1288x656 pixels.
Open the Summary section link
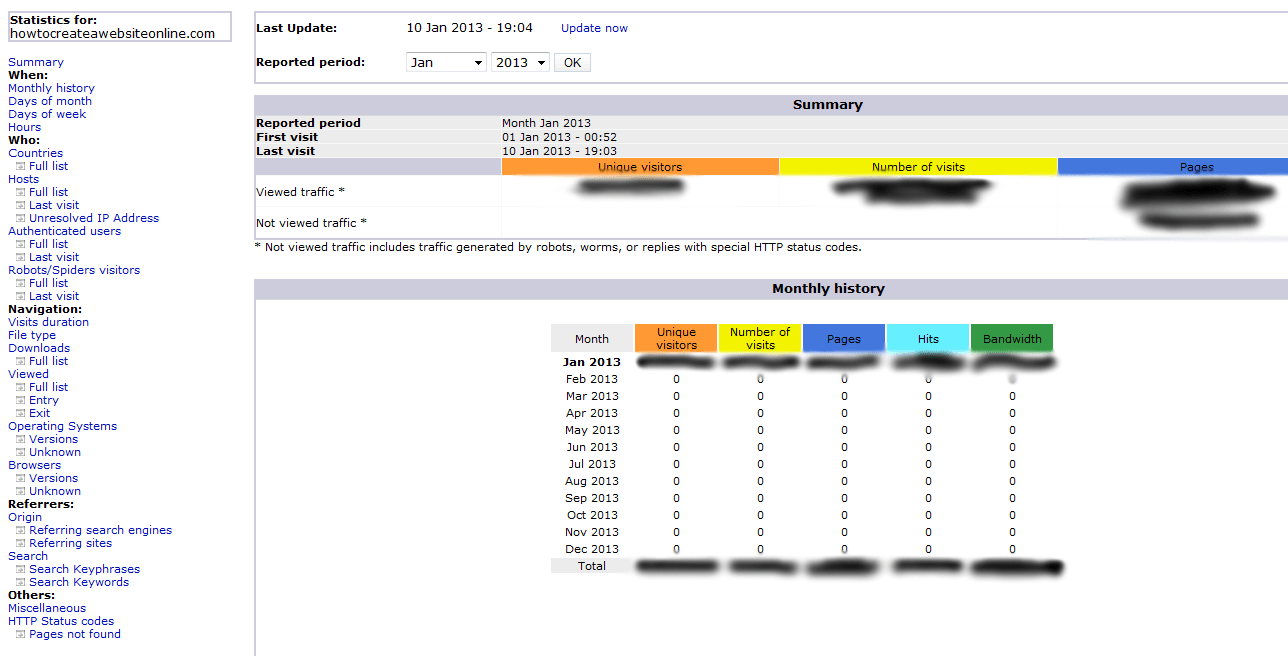pos(35,62)
